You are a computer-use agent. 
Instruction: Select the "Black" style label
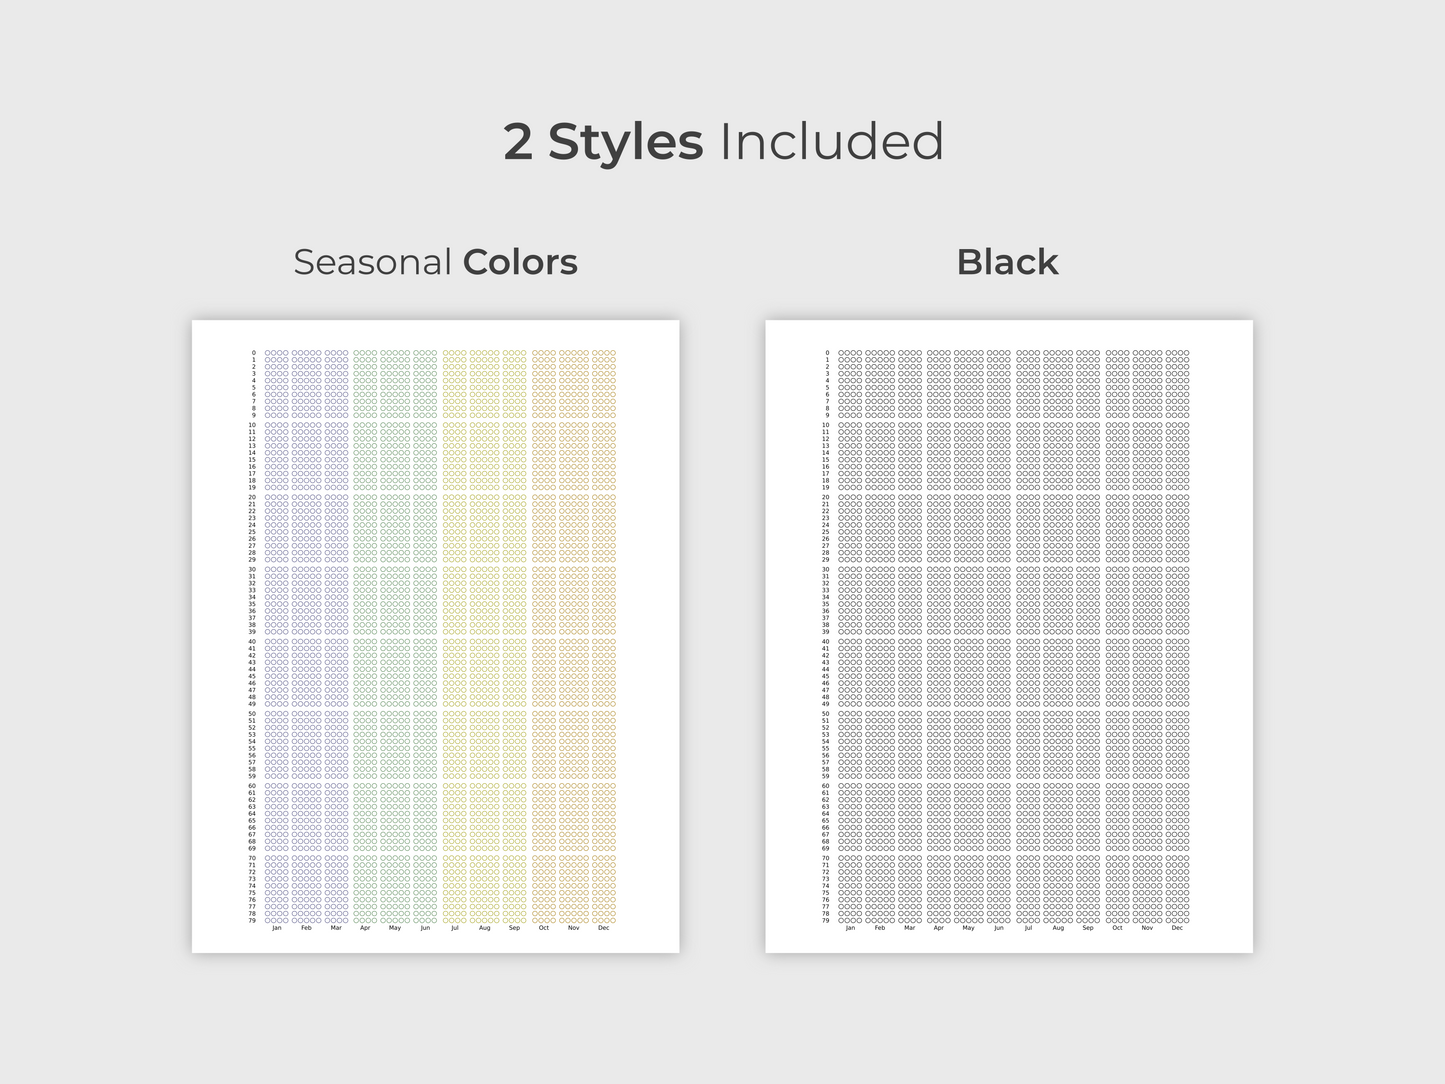tap(1007, 262)
